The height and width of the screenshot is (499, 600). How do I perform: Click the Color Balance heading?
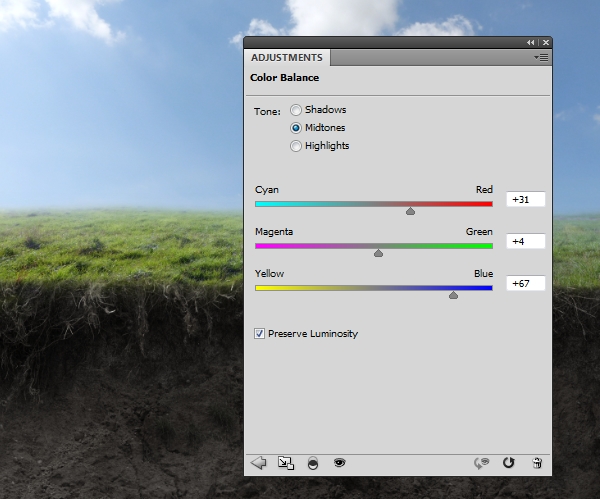click(x=284, y=78)
